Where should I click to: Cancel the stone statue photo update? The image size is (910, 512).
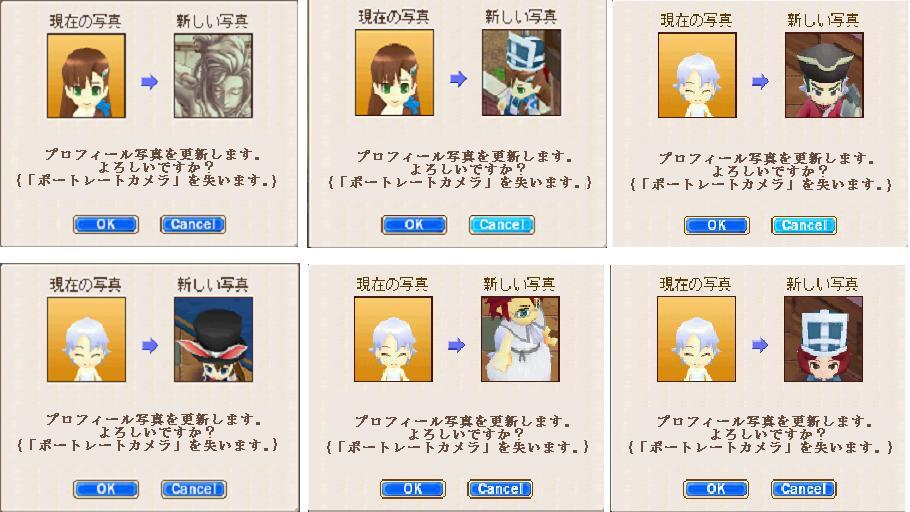click(193, 224)
